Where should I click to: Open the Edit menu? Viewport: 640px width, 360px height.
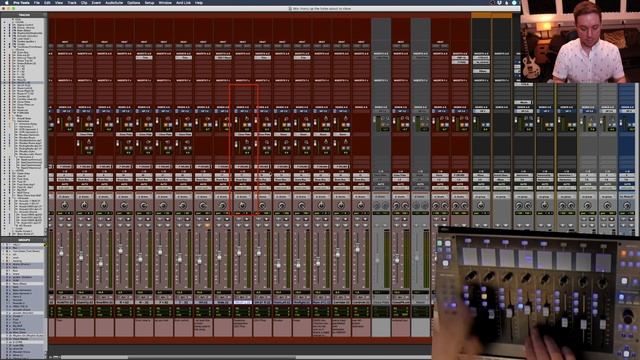(x=47, y=2)
